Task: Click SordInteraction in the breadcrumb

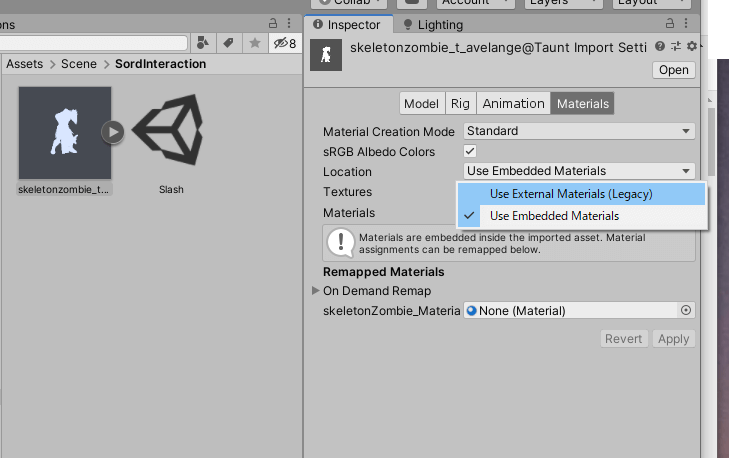Action: tap(160, 64)
